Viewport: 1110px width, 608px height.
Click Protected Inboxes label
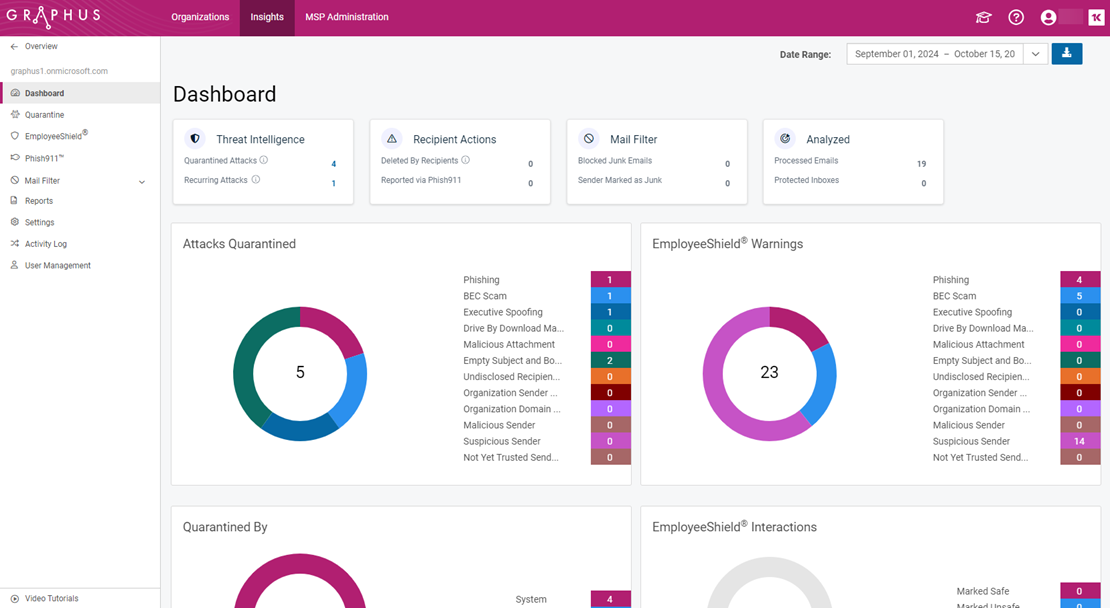(x=806, y=180)
